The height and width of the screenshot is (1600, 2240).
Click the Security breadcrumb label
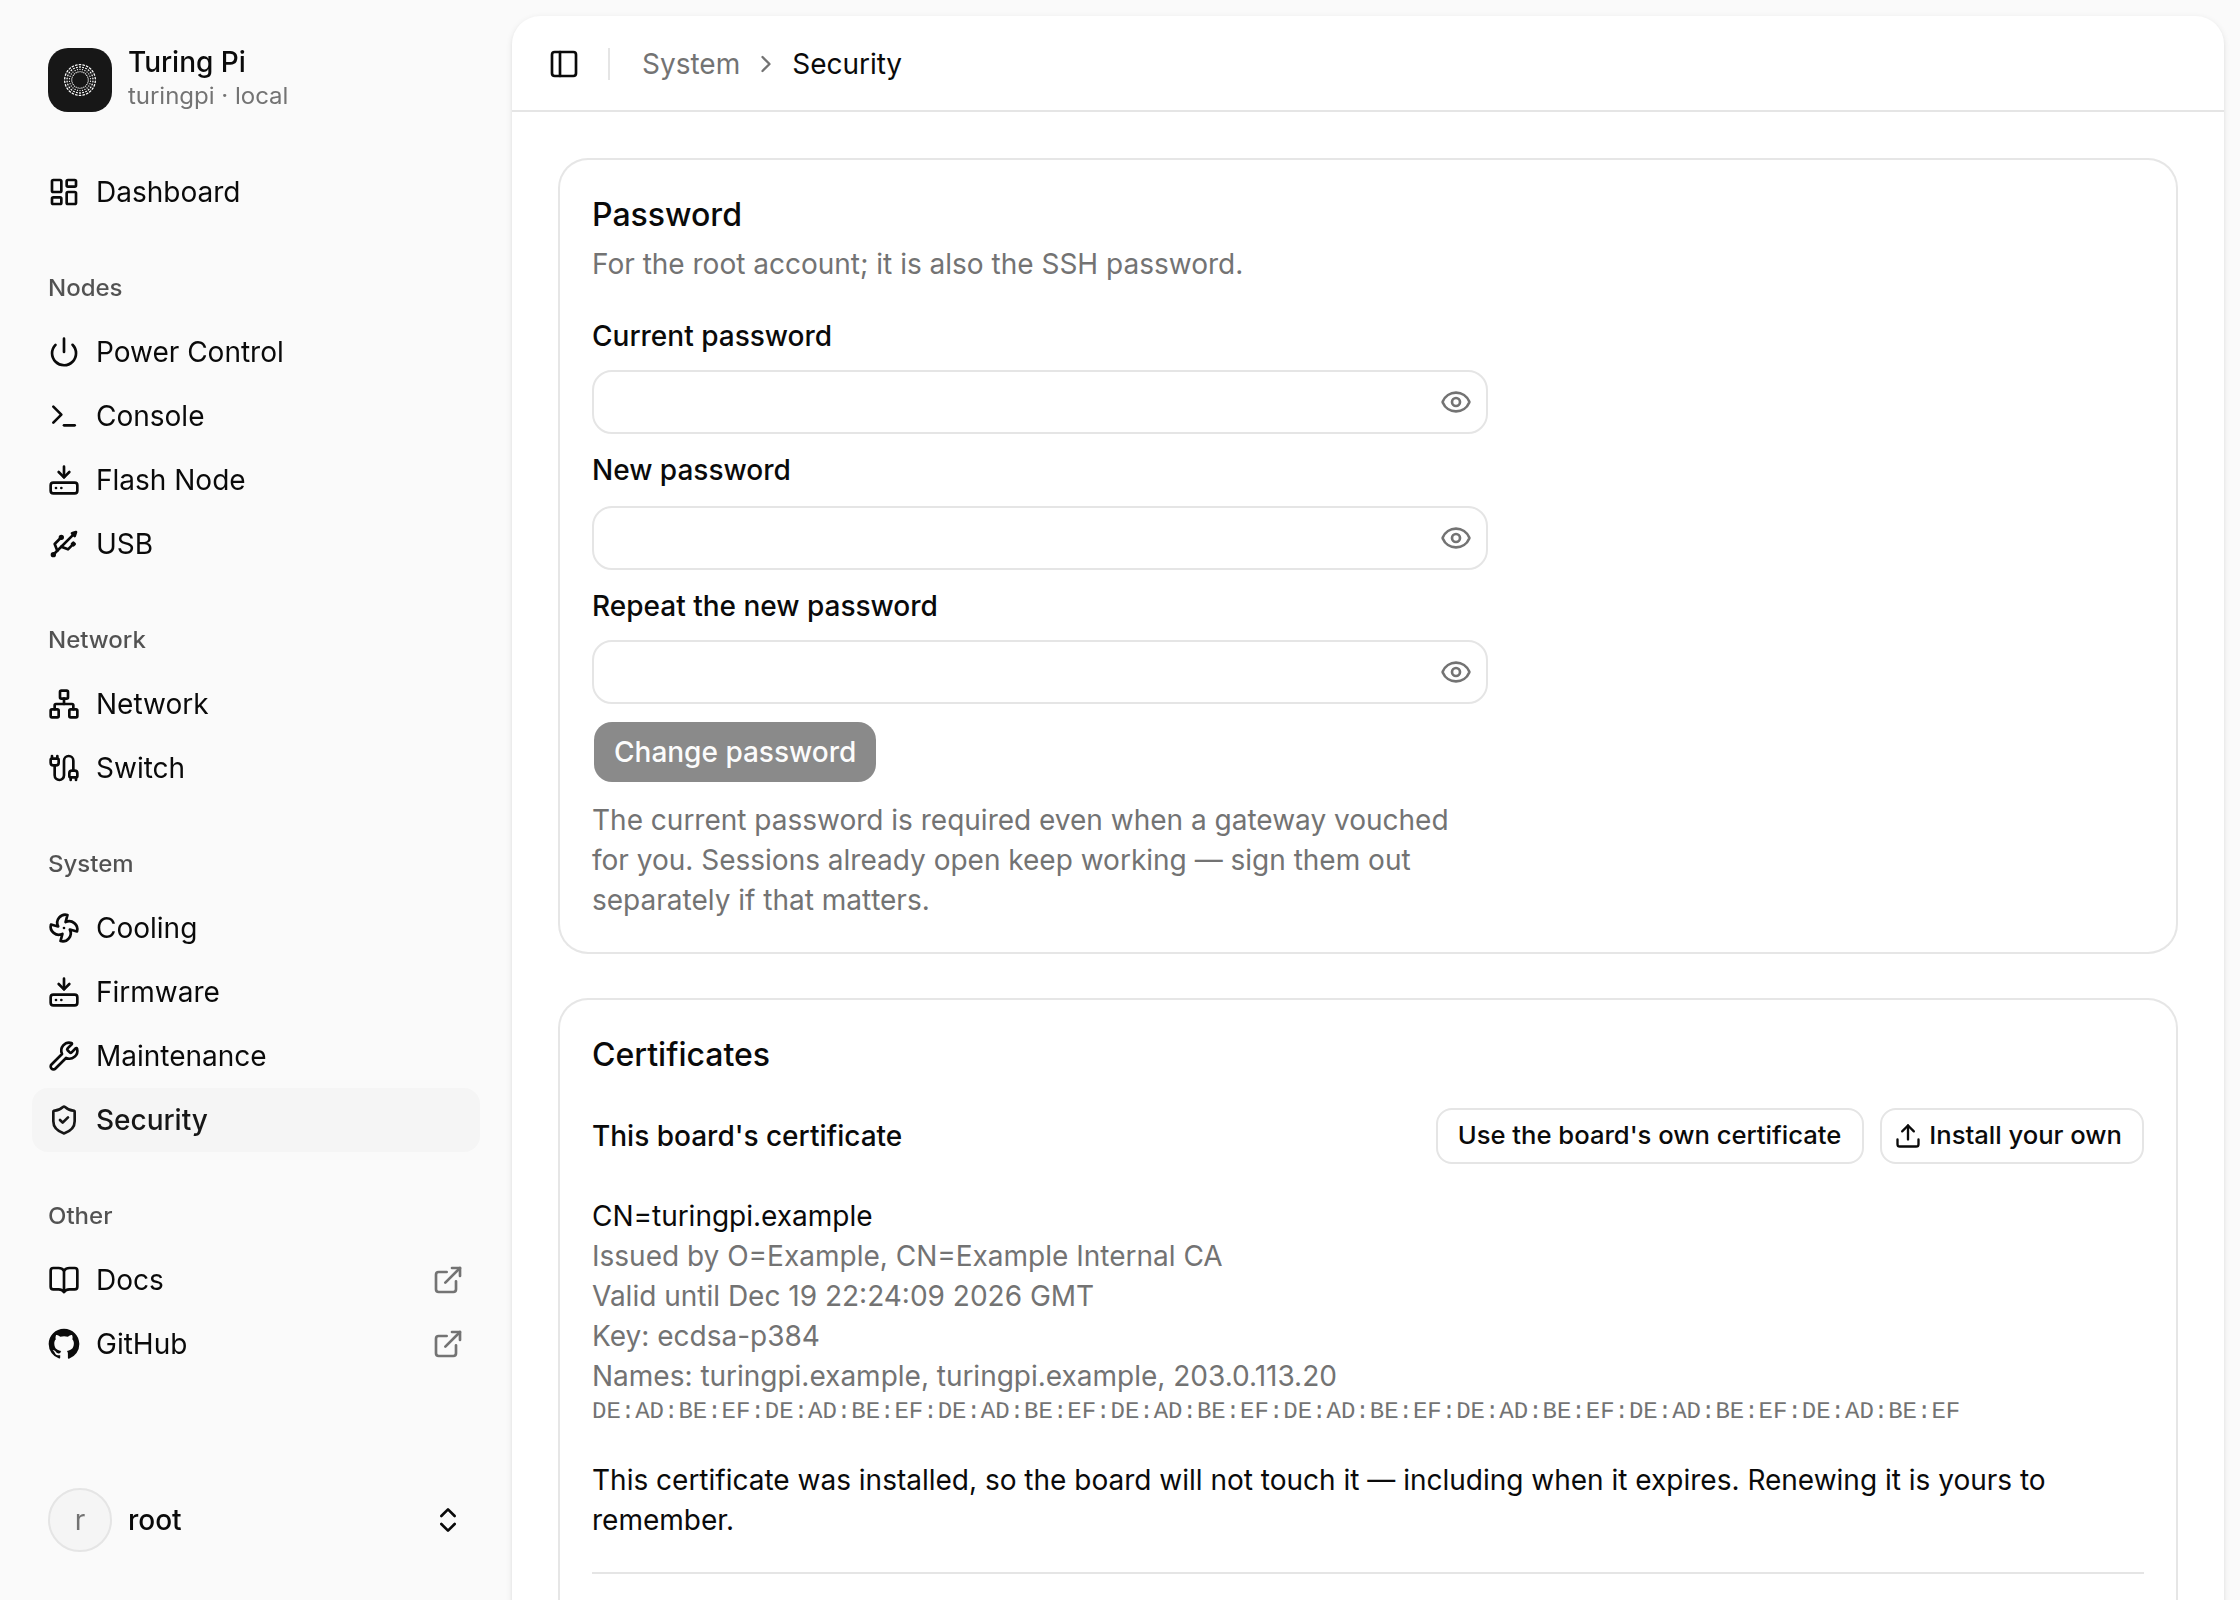click(846, 64)
